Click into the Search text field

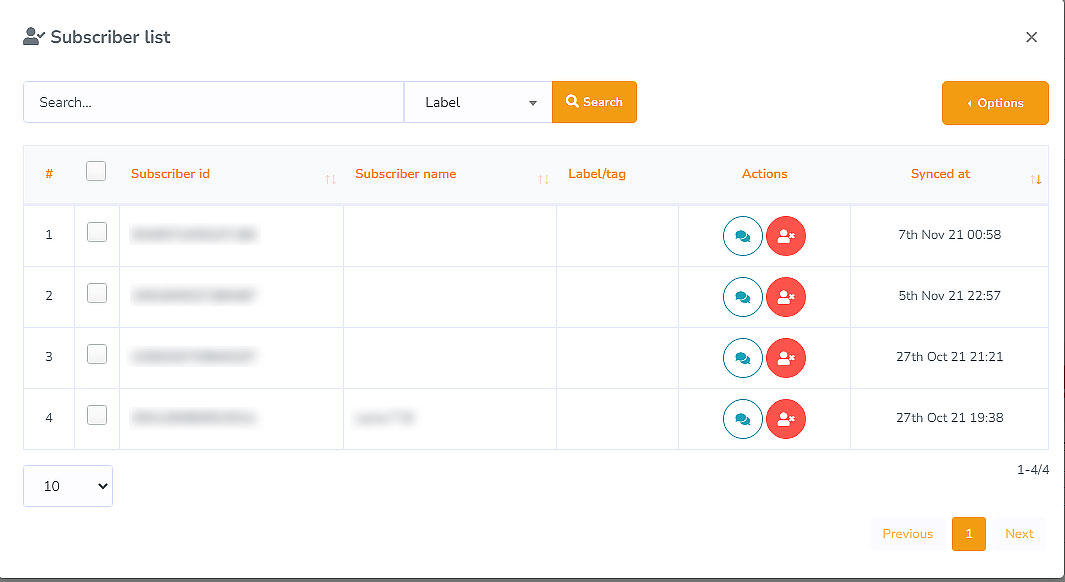pyautogui.click(x=213, y=102)
